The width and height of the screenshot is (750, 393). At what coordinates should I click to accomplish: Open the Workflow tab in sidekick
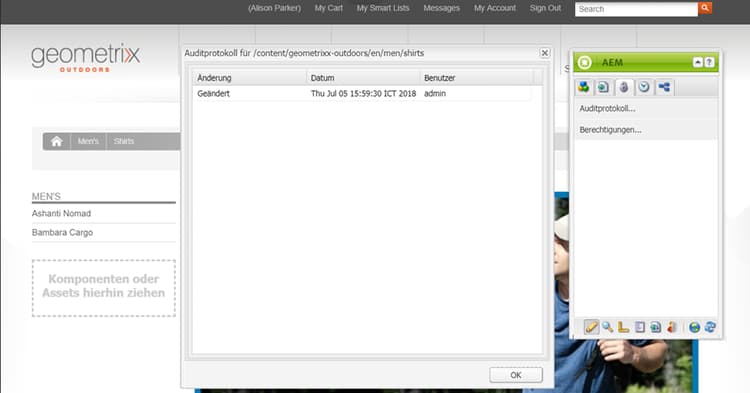pyautogui.click(x=664, y=87)
